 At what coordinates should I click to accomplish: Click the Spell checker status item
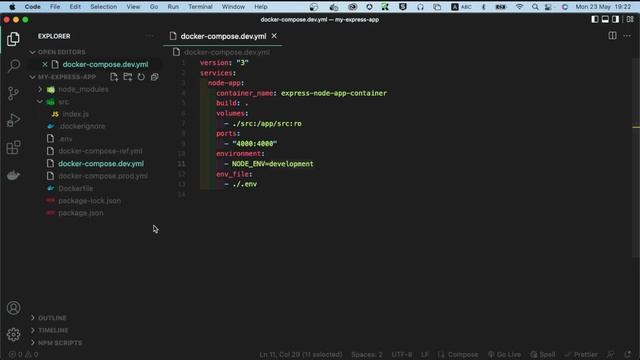(x=543, y=354)
